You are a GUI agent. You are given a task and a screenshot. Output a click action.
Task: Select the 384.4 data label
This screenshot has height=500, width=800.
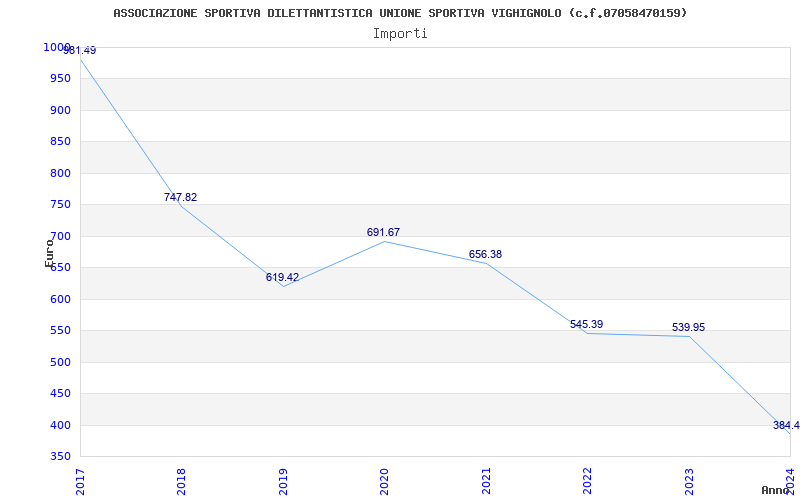[786, 426]
